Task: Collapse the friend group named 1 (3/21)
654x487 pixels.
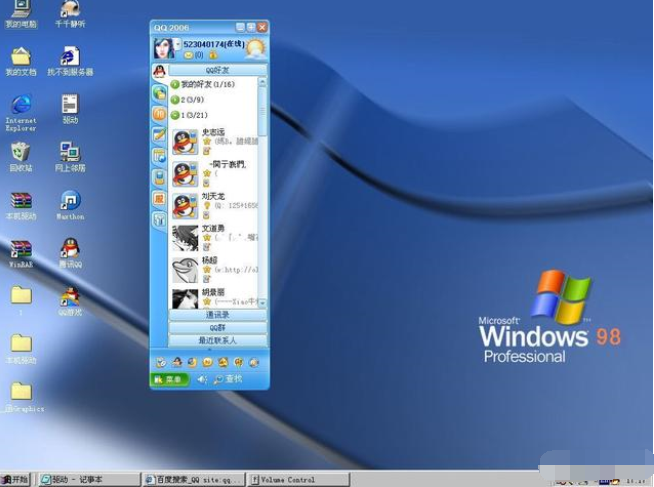Action: [175, 115]
